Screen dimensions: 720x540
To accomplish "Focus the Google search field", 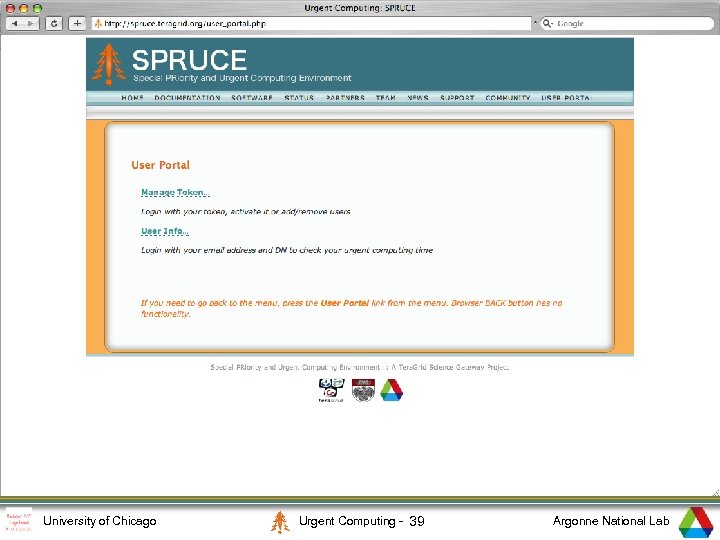I will 627,23.
